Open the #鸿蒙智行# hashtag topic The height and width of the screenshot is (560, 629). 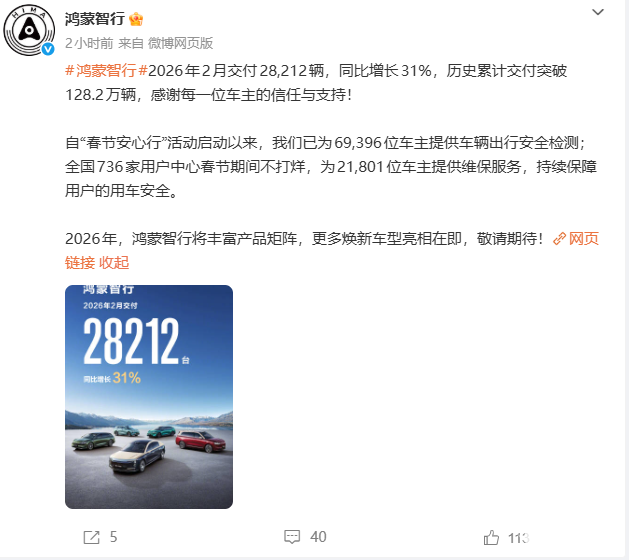106,71
